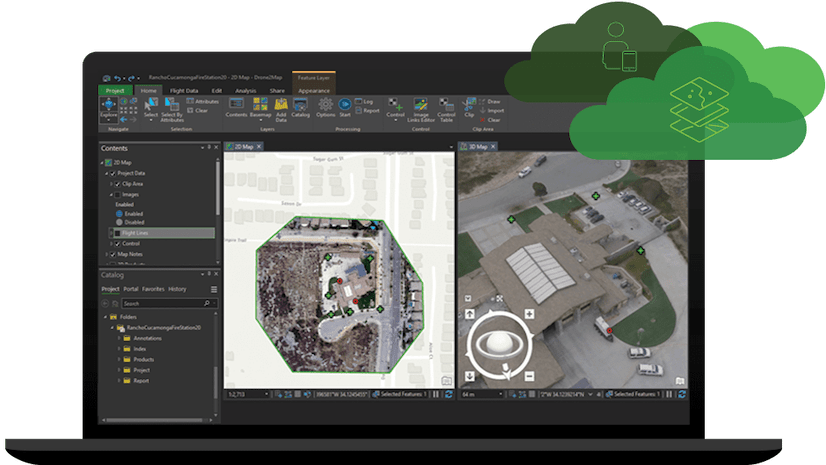Open the 2D map scale dropdown

pyautogui.click(x=267, y=394)
